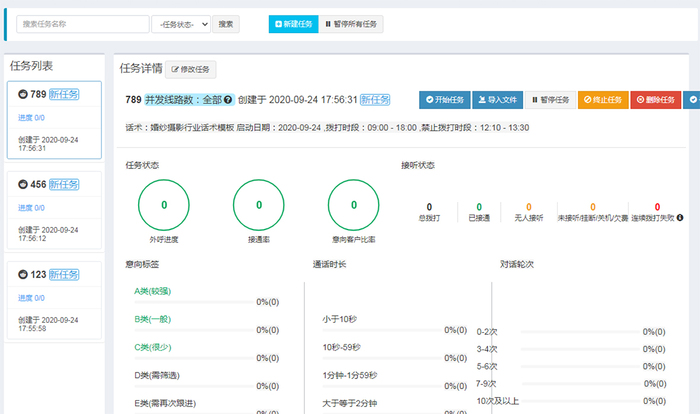Click the 1分钟-1分59秒 duration progress bar
Image resolution: width=700 pixels, height=414 pixels.
[382, 386]
